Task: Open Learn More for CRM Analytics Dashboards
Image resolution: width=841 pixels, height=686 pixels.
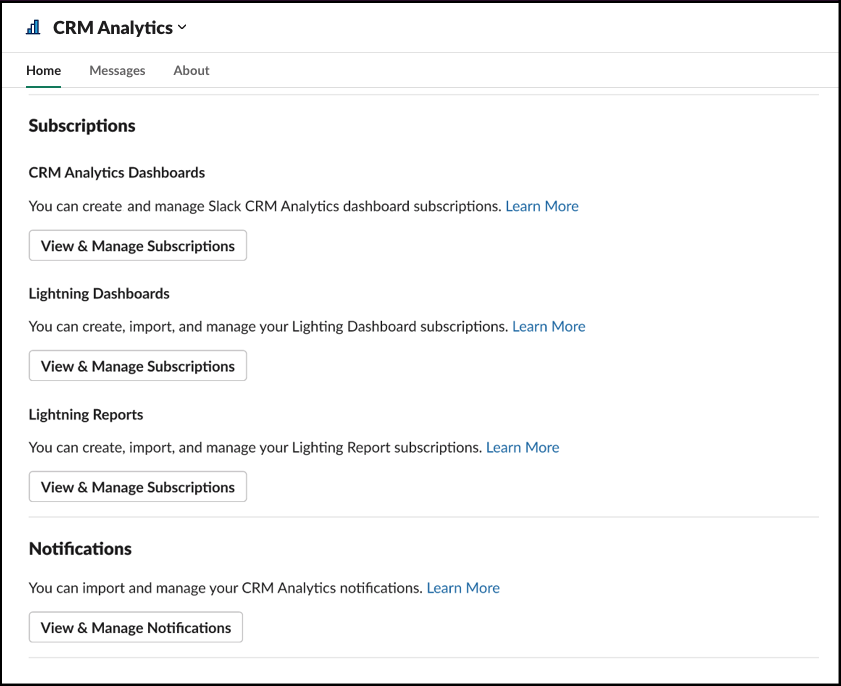Action: tap(542, 206)
